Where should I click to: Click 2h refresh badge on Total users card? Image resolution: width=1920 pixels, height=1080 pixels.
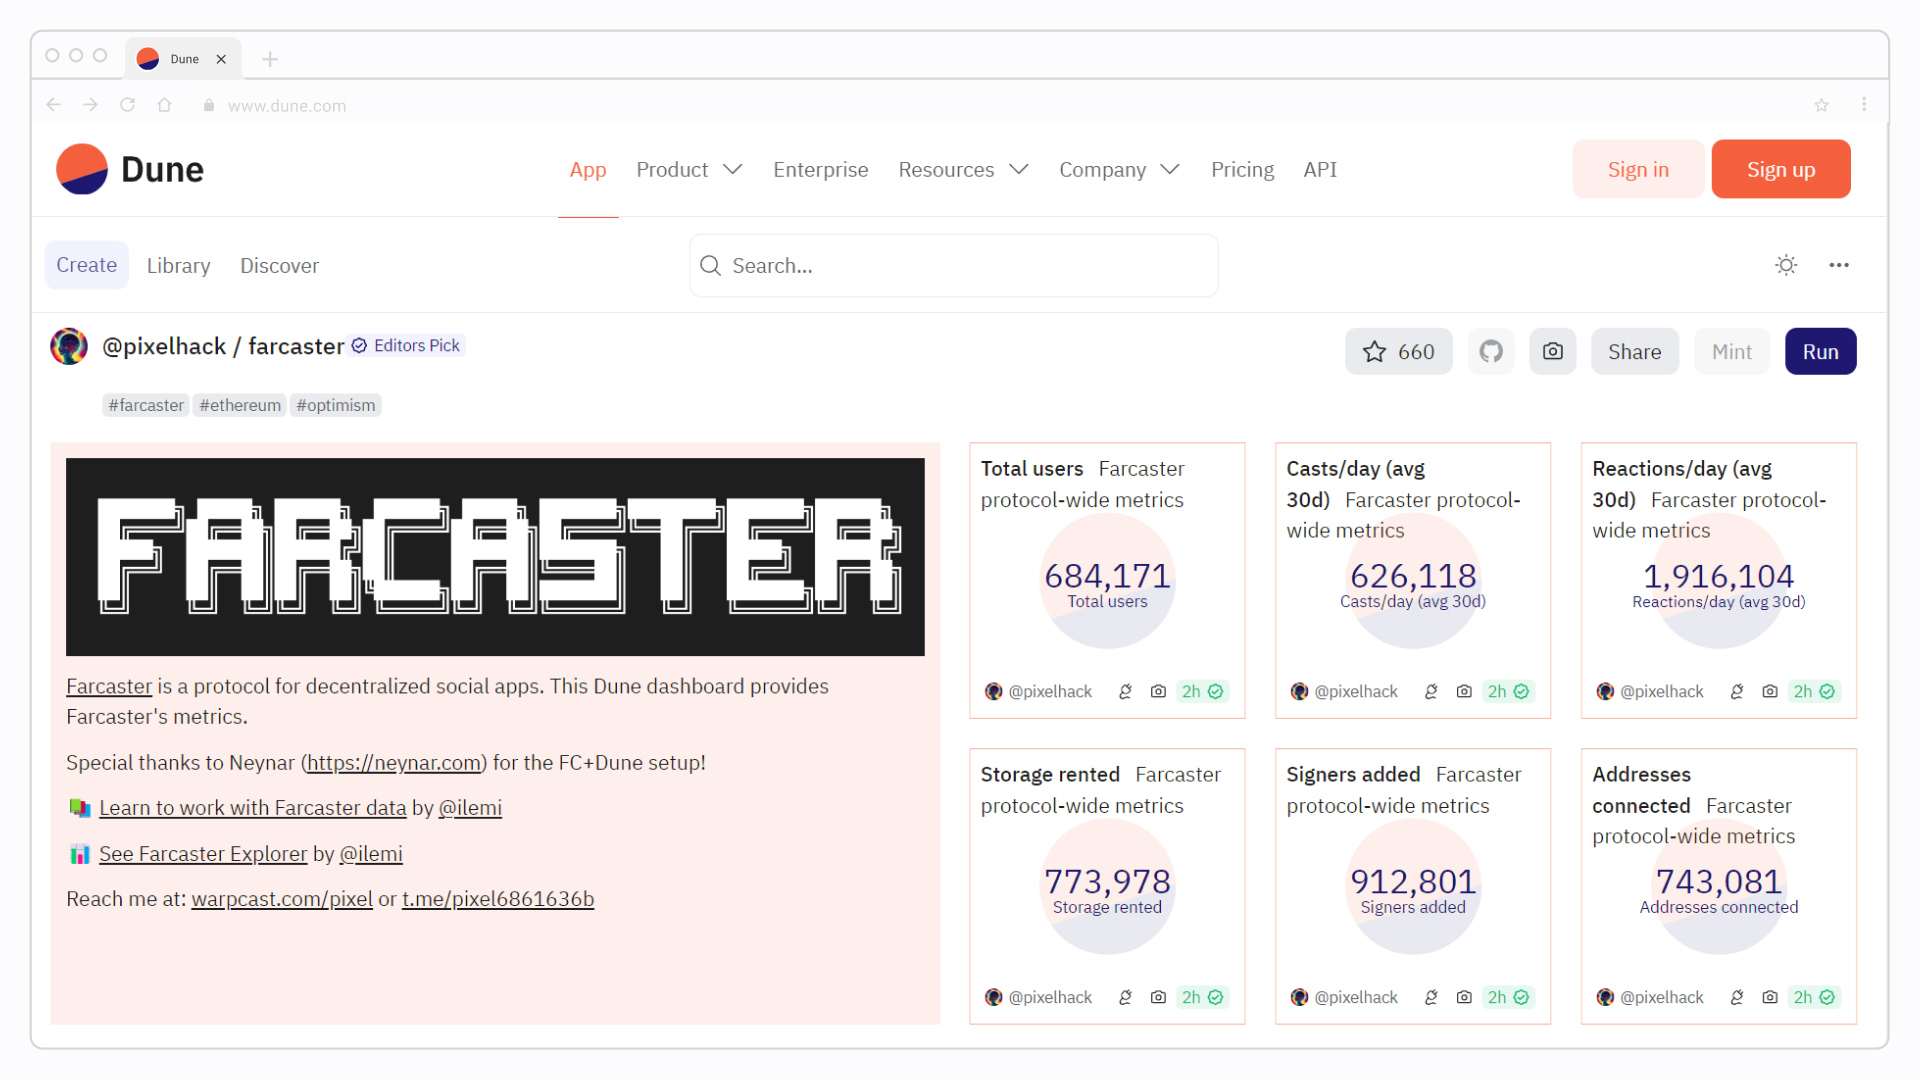click(x=1202, y=691)
